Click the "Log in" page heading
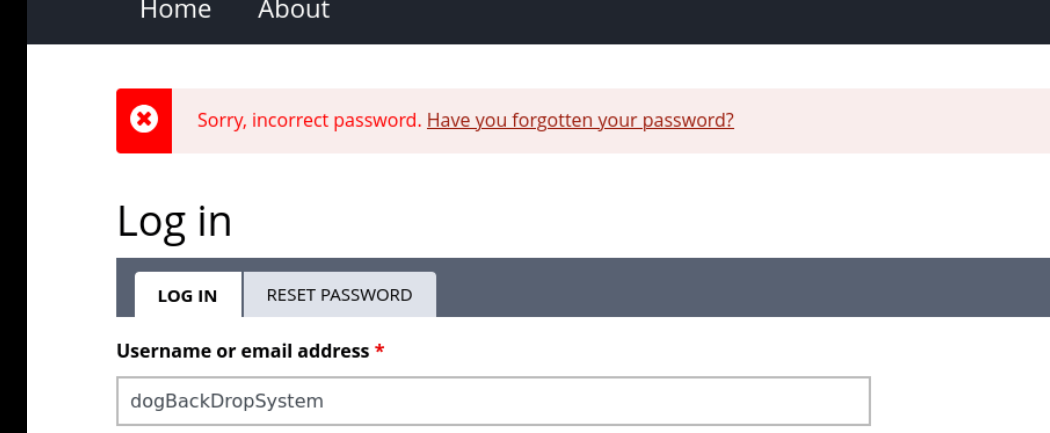1050x433 pixels. pos(174,221)
